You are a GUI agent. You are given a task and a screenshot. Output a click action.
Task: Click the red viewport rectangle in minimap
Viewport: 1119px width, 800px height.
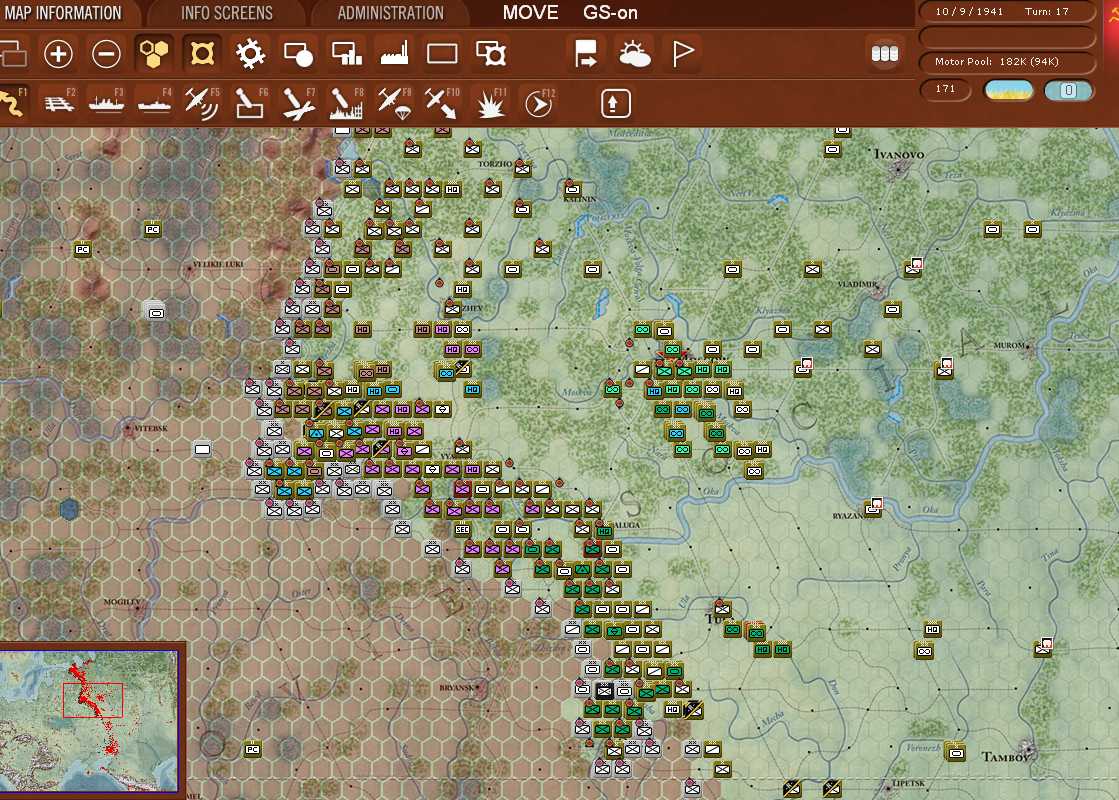point(93,700)
